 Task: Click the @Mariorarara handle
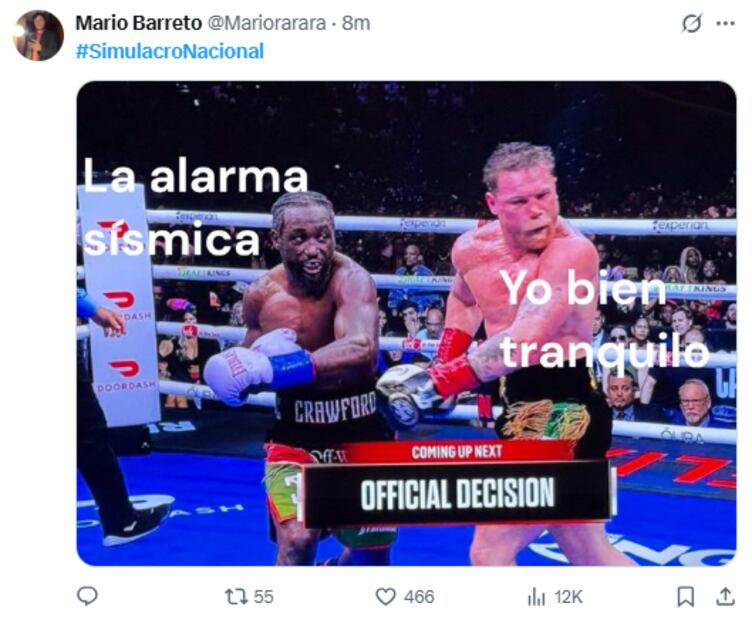pyautogui.click(x=267, y=23)
